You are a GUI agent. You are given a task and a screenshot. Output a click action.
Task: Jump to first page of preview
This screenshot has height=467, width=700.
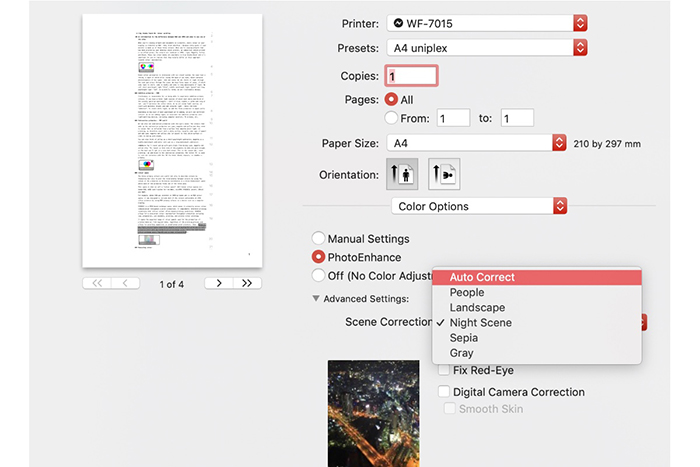tap(97, 284)
